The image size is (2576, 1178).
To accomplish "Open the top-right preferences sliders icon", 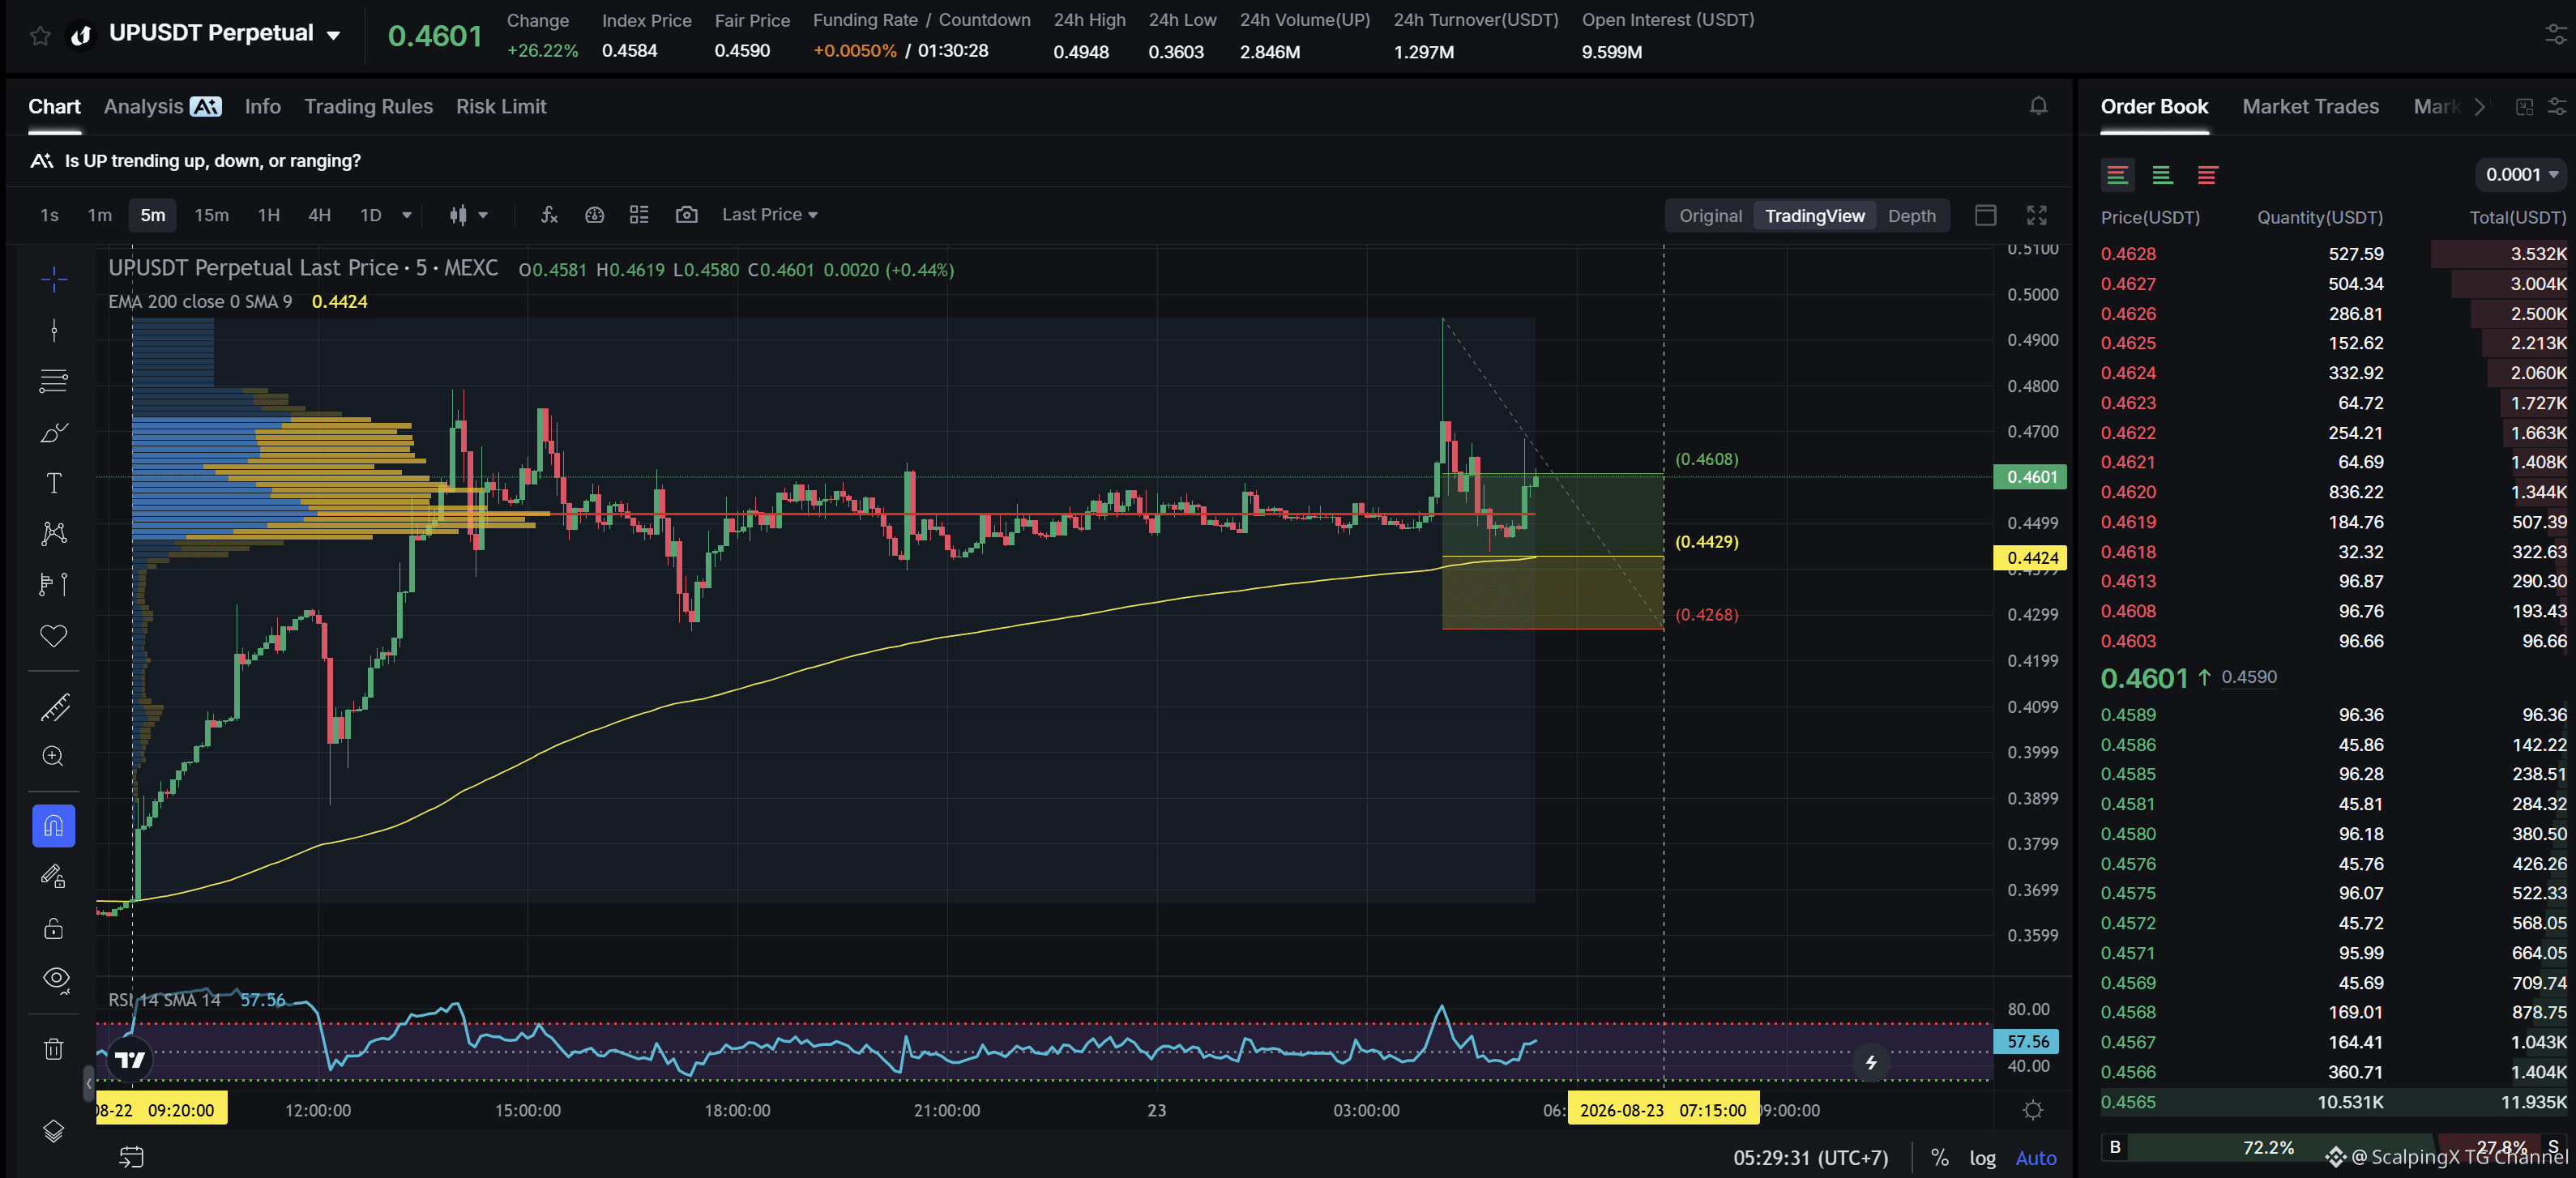I will click(x=2555, y=35).
